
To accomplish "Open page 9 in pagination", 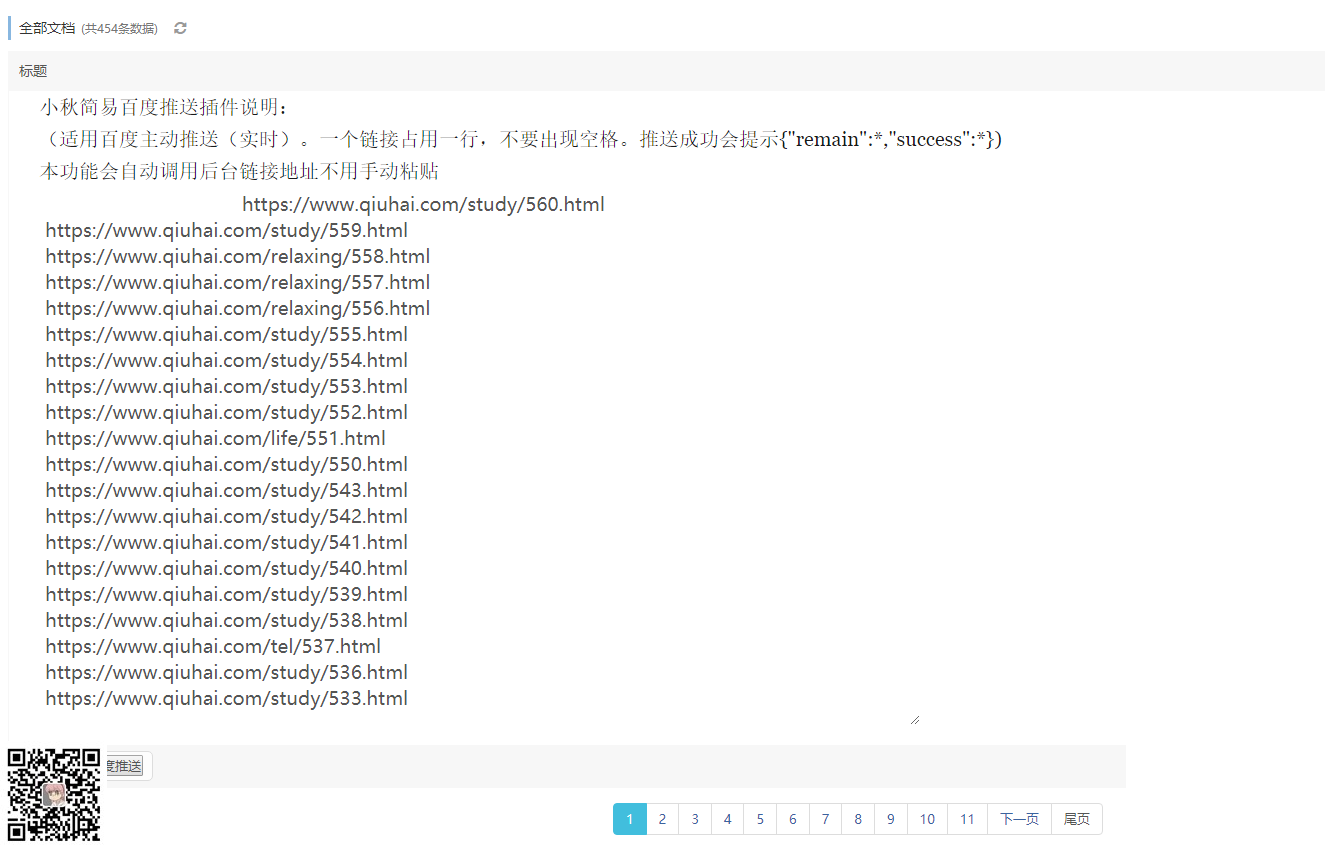I will (890, 819).
